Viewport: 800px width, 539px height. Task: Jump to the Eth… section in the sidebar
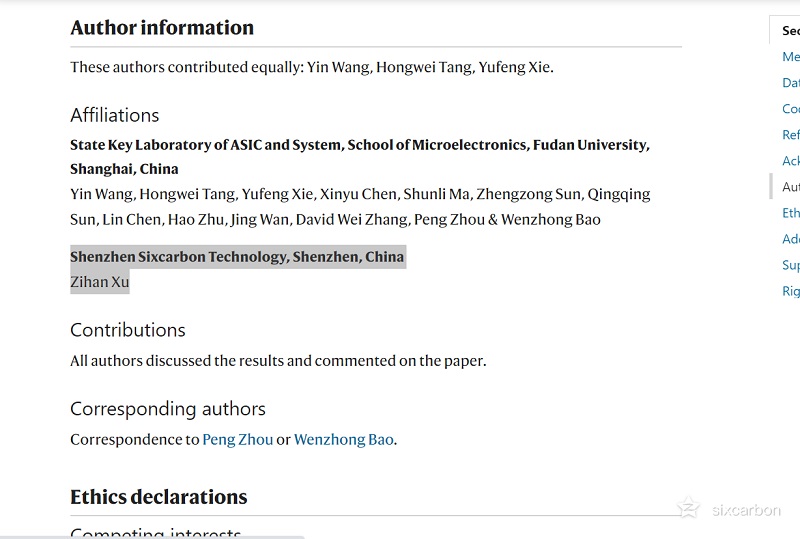(x=791, y=213)
